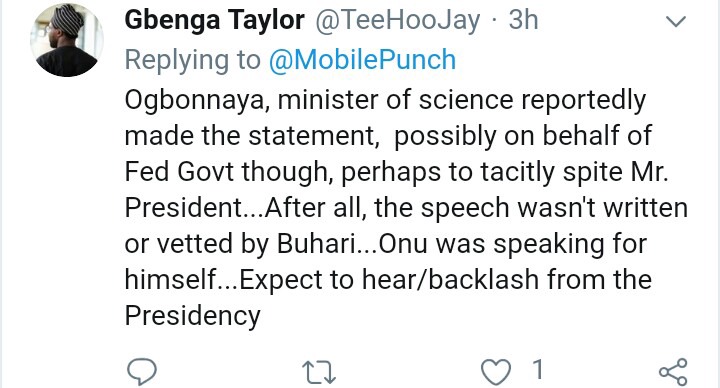Viewport: 720px width, 388px height.
Task: Visit the @TeeHooJay handle
Action: pyautogui.click(x=398, y=20)
